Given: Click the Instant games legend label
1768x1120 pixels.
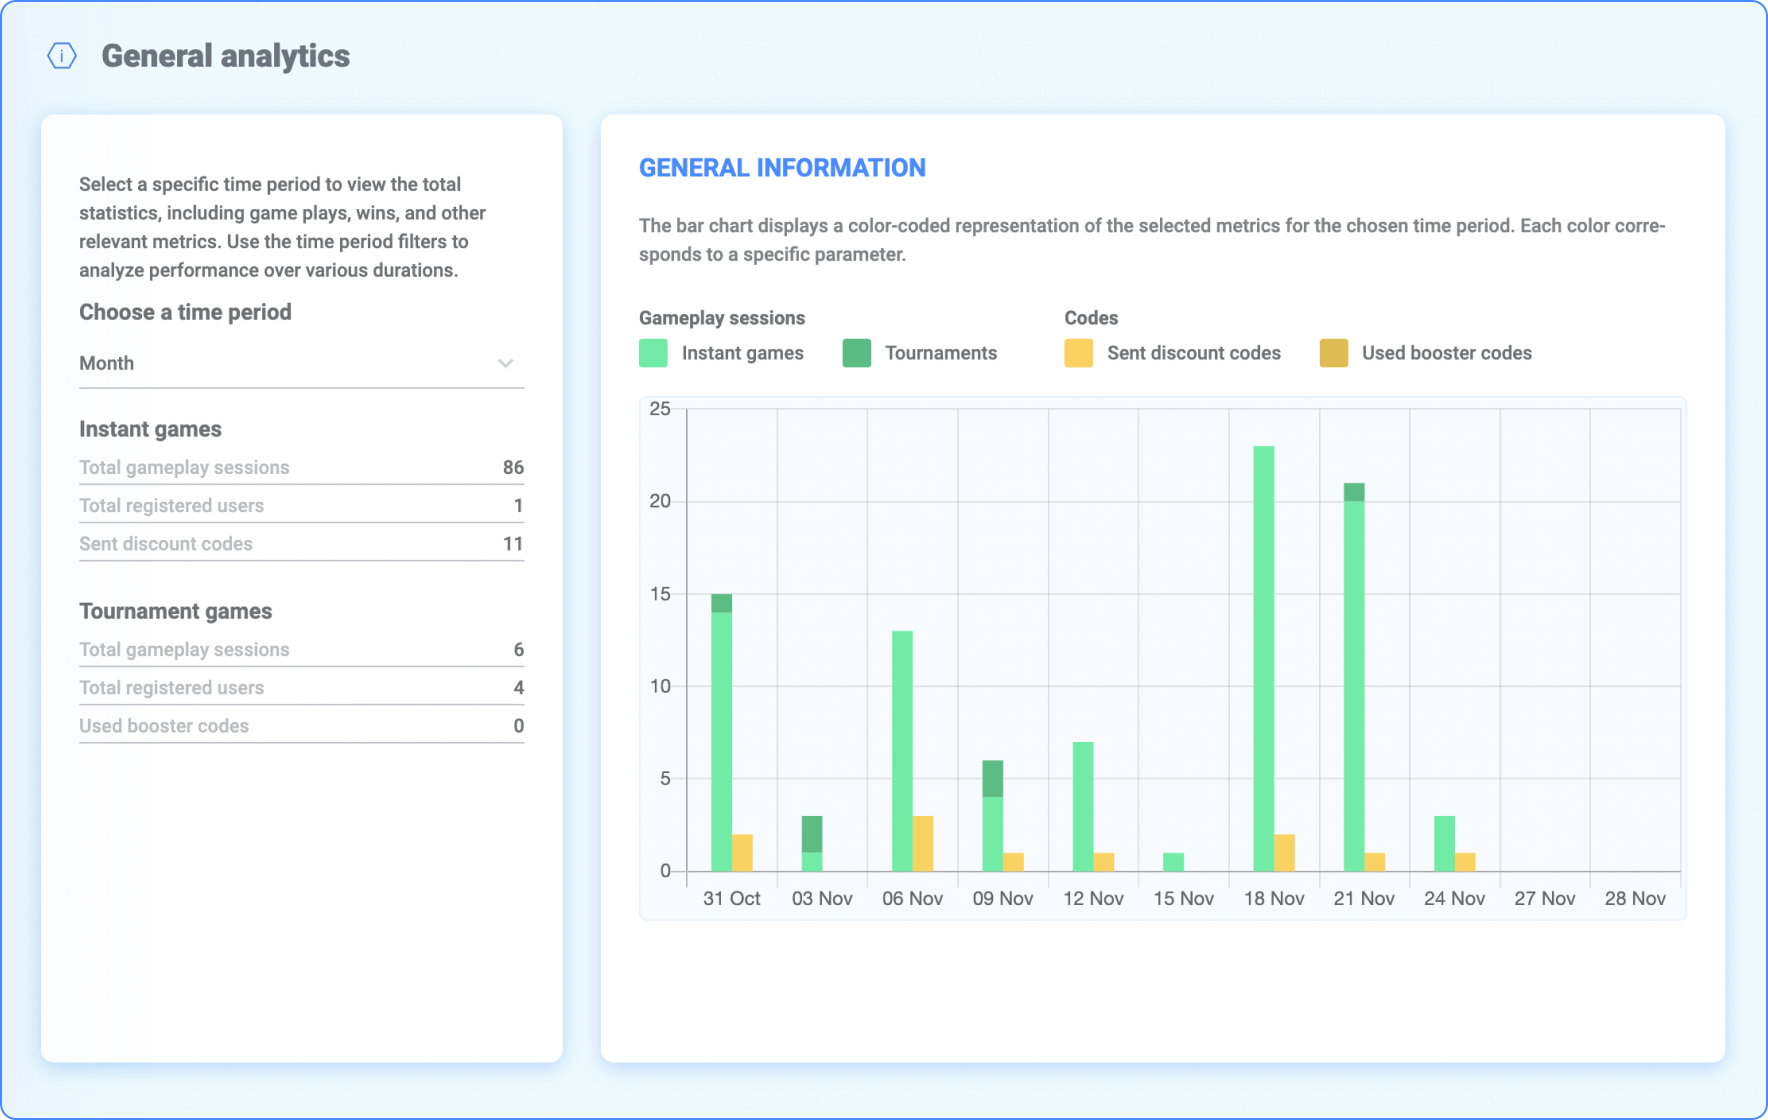Looking at the screenshot, I should point(743,353).
